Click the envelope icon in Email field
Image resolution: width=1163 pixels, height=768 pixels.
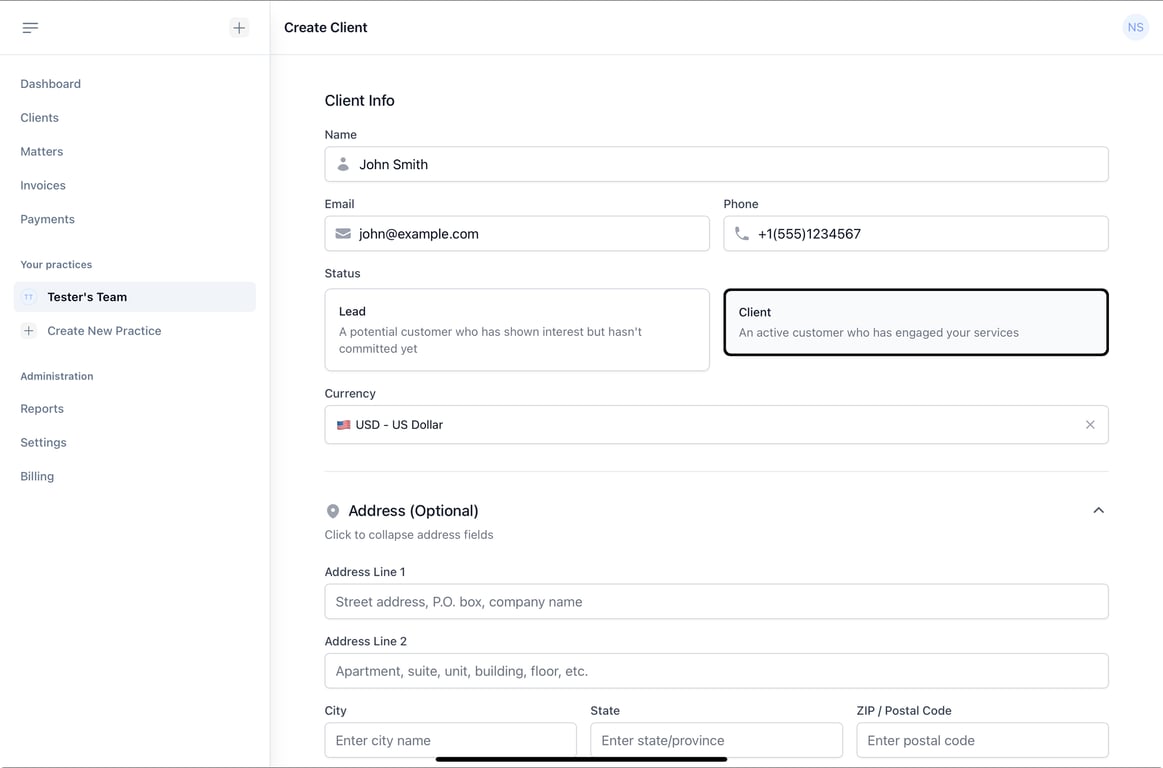click(x=343, y=234)
